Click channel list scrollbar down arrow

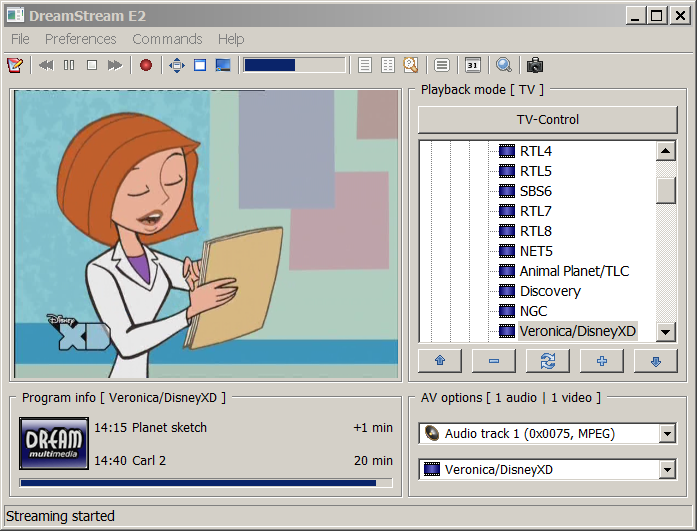click(665, 331)
